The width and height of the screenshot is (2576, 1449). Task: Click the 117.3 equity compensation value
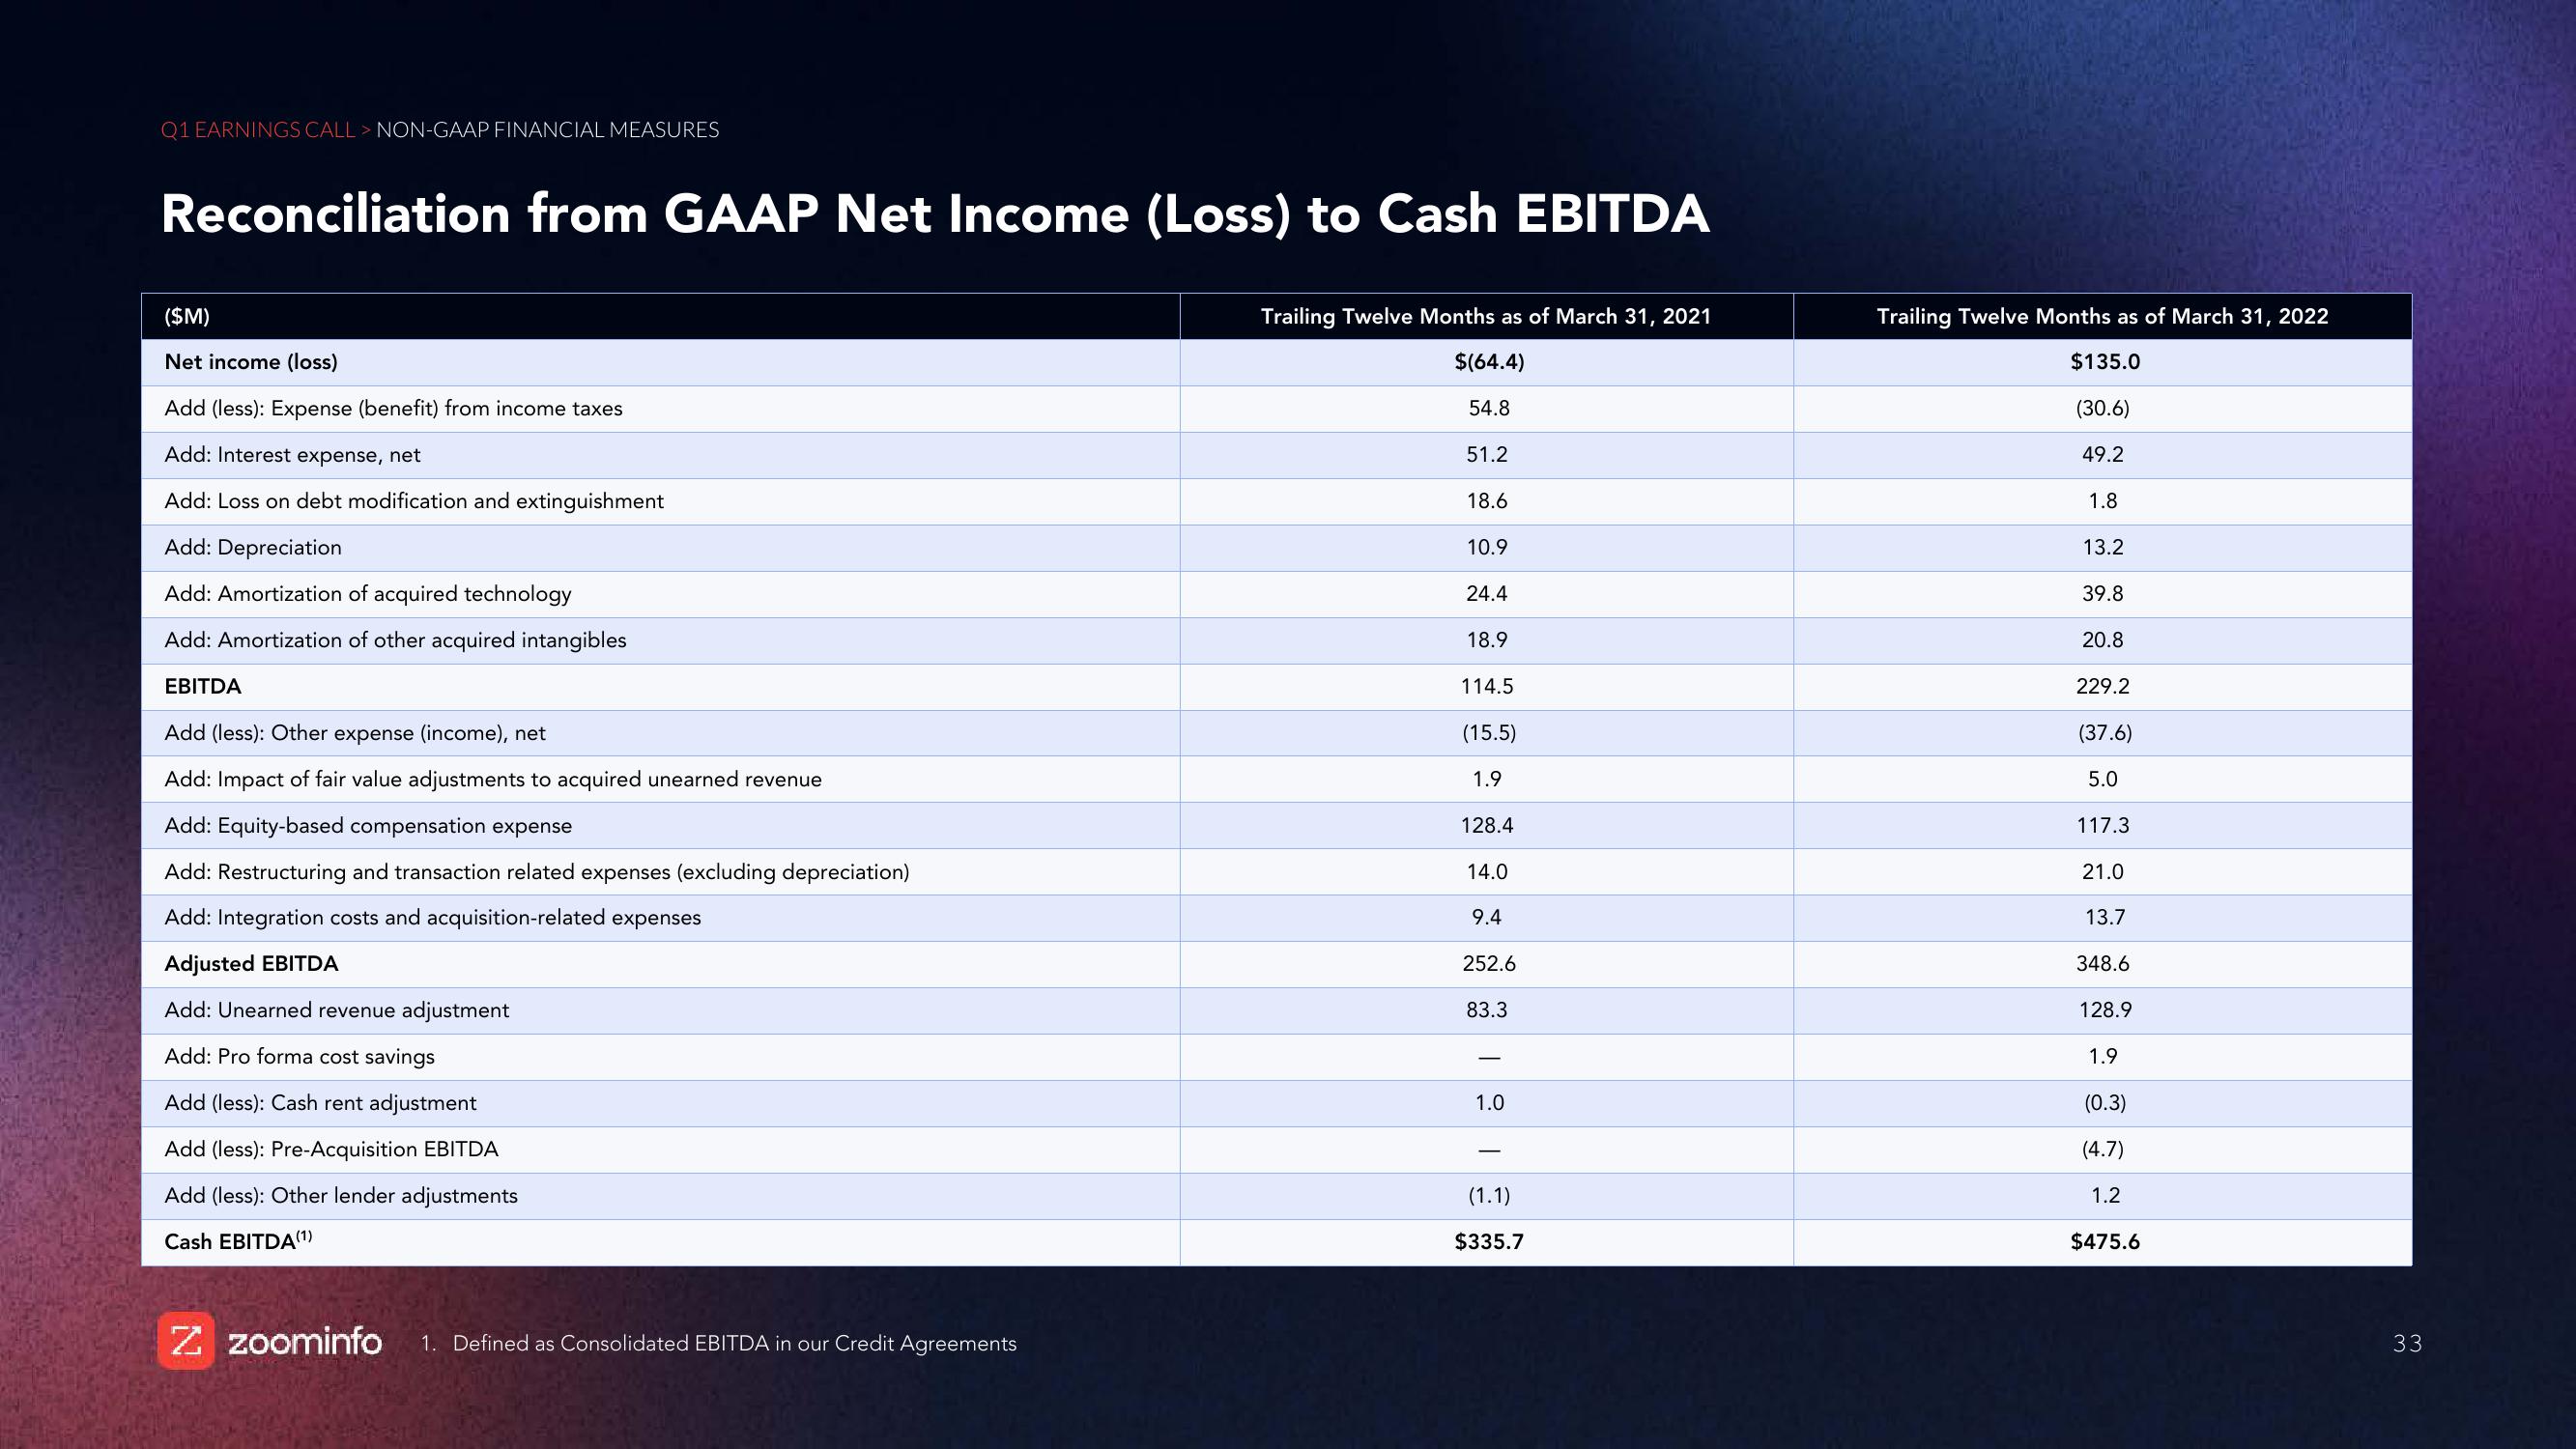(x=2103, y=826)
